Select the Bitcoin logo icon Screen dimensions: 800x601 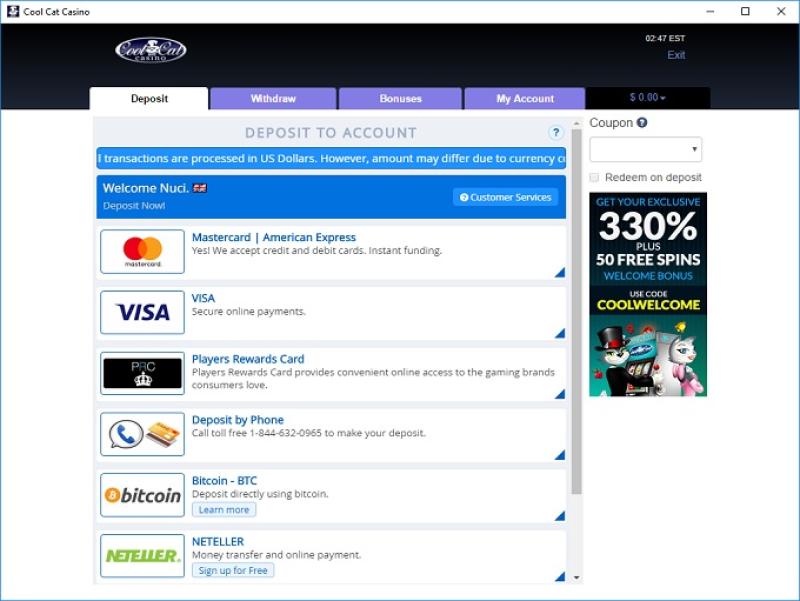[142, 495]
